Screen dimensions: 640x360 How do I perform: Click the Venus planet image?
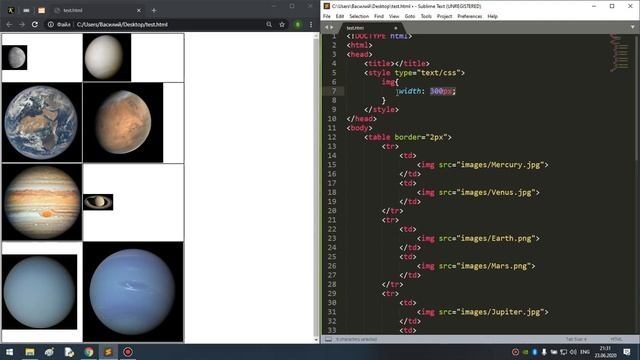coord(107,58)
